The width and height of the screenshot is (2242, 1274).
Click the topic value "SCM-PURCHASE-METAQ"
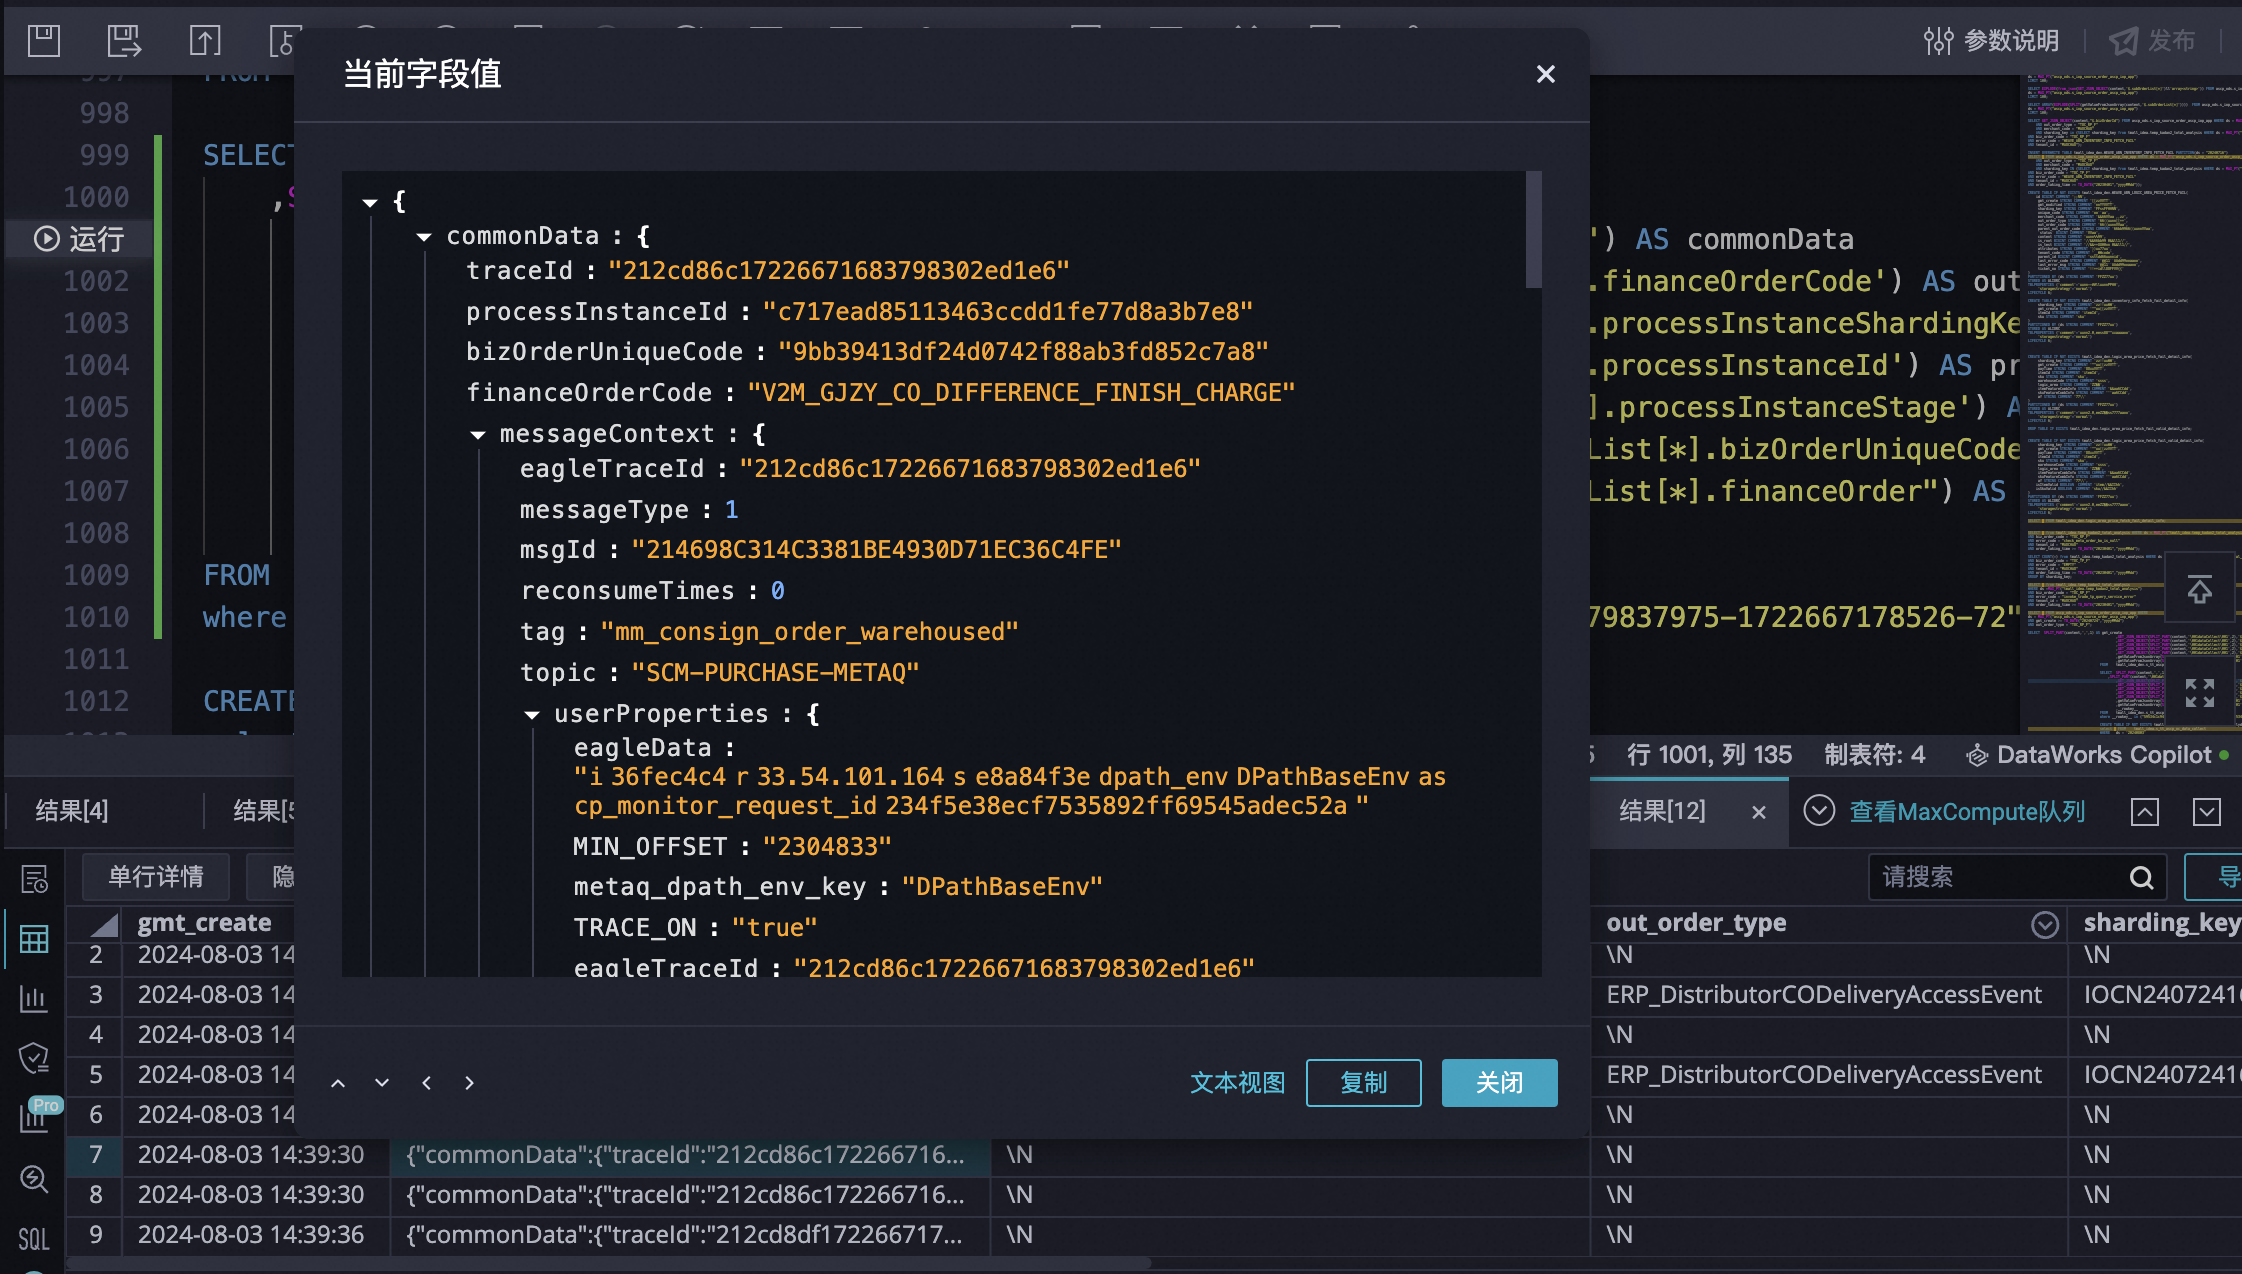[x=775, y=673]
